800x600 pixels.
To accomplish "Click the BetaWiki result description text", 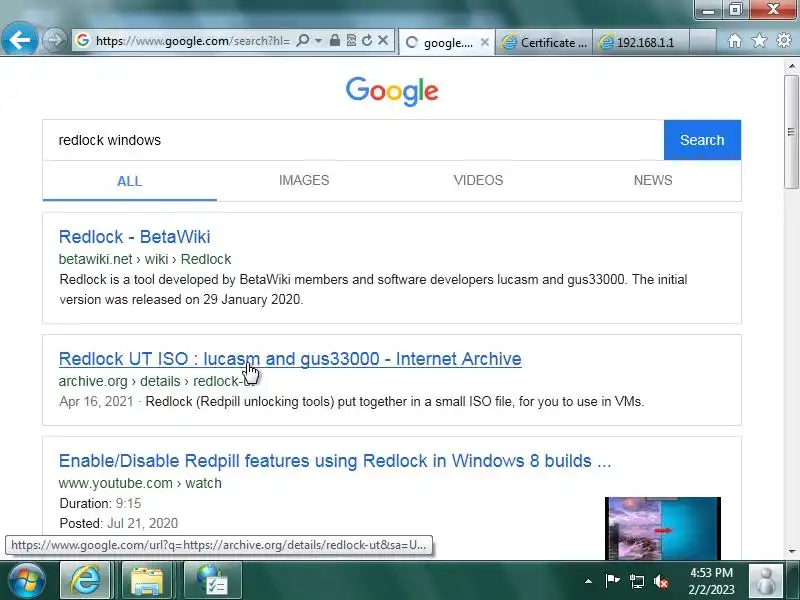I will click(x=373, y=289).
